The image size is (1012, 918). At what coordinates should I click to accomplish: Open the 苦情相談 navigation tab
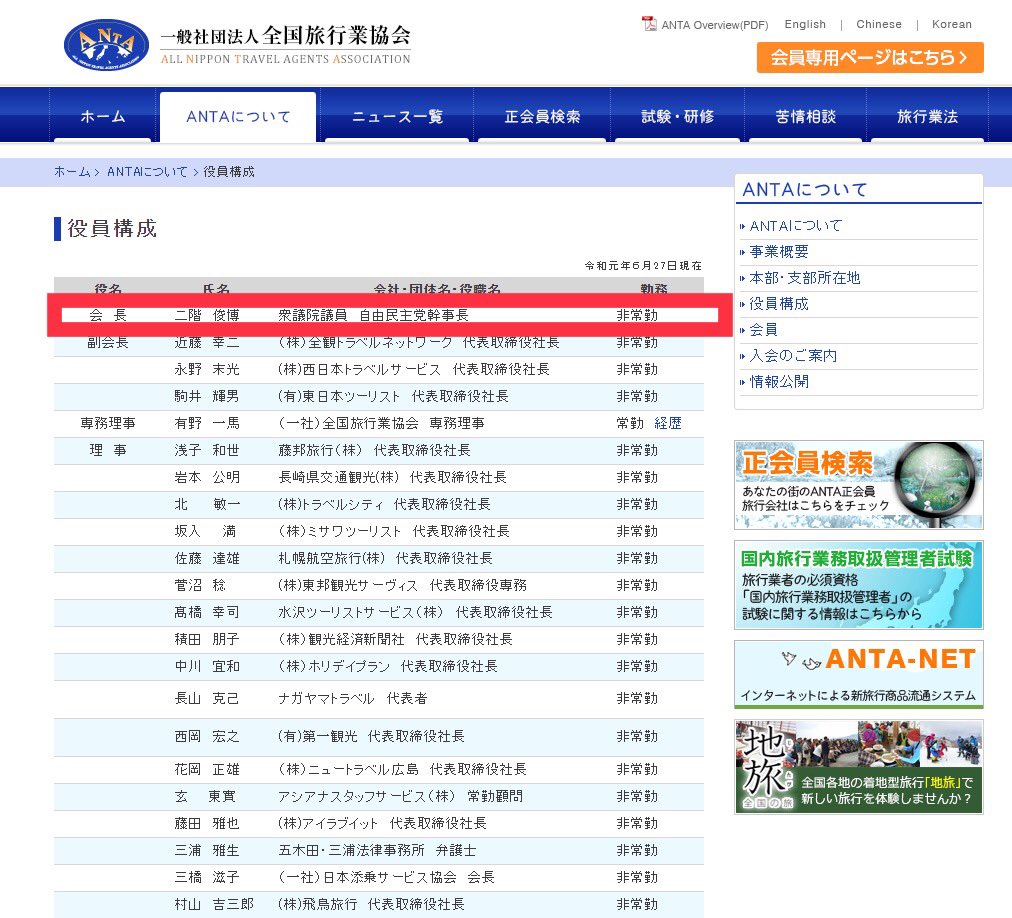tap(805, 116)
